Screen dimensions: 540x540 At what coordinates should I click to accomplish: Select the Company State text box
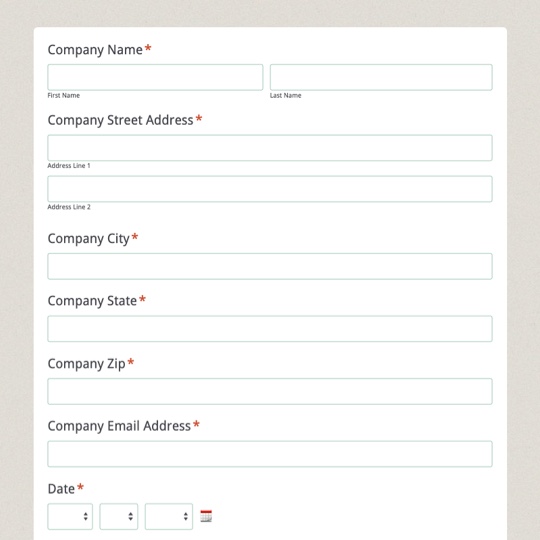pyautogui.click(x=270, y=329)
